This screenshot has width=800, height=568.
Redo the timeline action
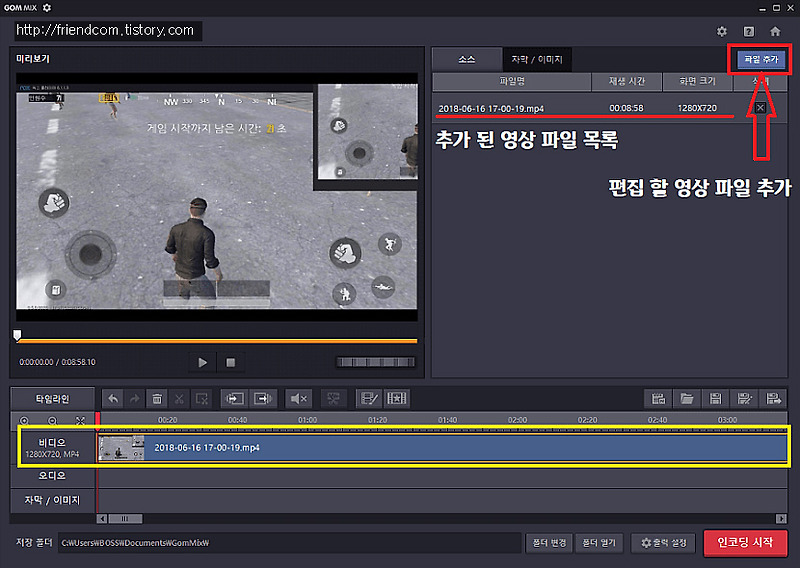pos(135,399)
